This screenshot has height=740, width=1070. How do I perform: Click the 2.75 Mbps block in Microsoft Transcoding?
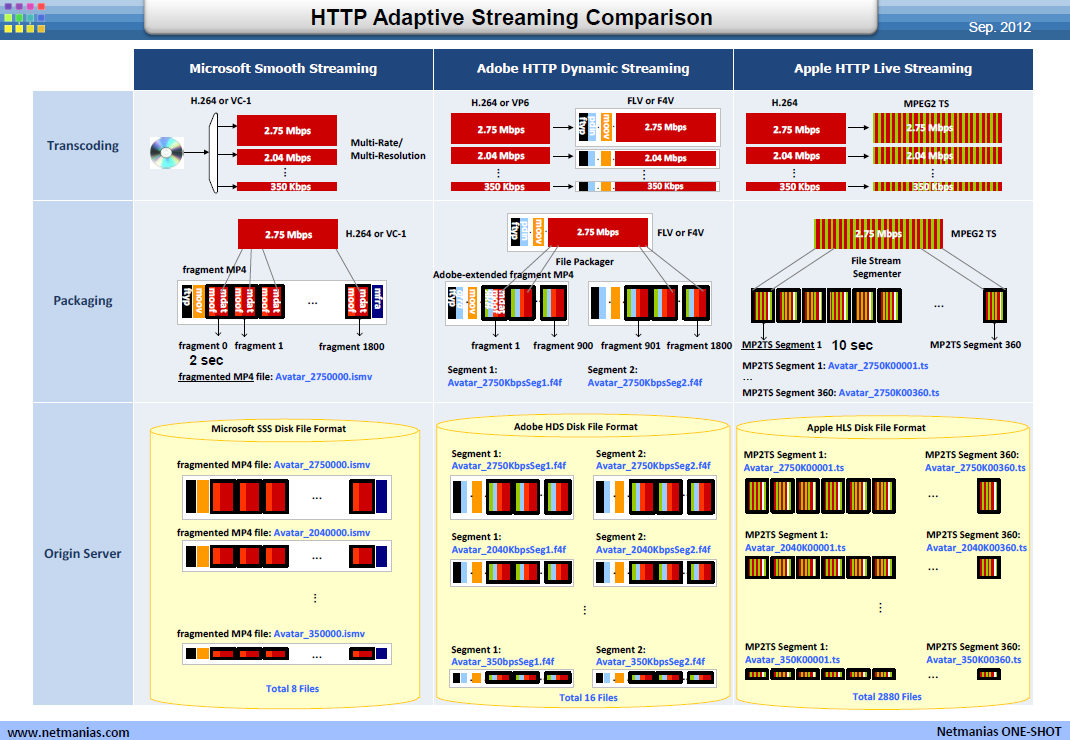click(287, 130)
